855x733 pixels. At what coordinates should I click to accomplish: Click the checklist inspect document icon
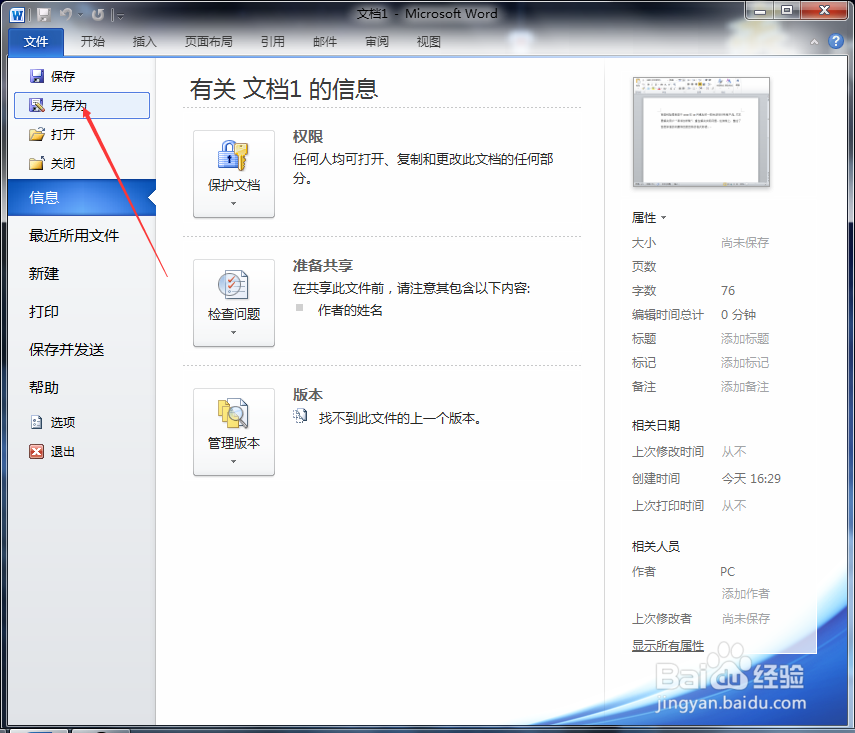pyautogui.click(x=233, y=285)
